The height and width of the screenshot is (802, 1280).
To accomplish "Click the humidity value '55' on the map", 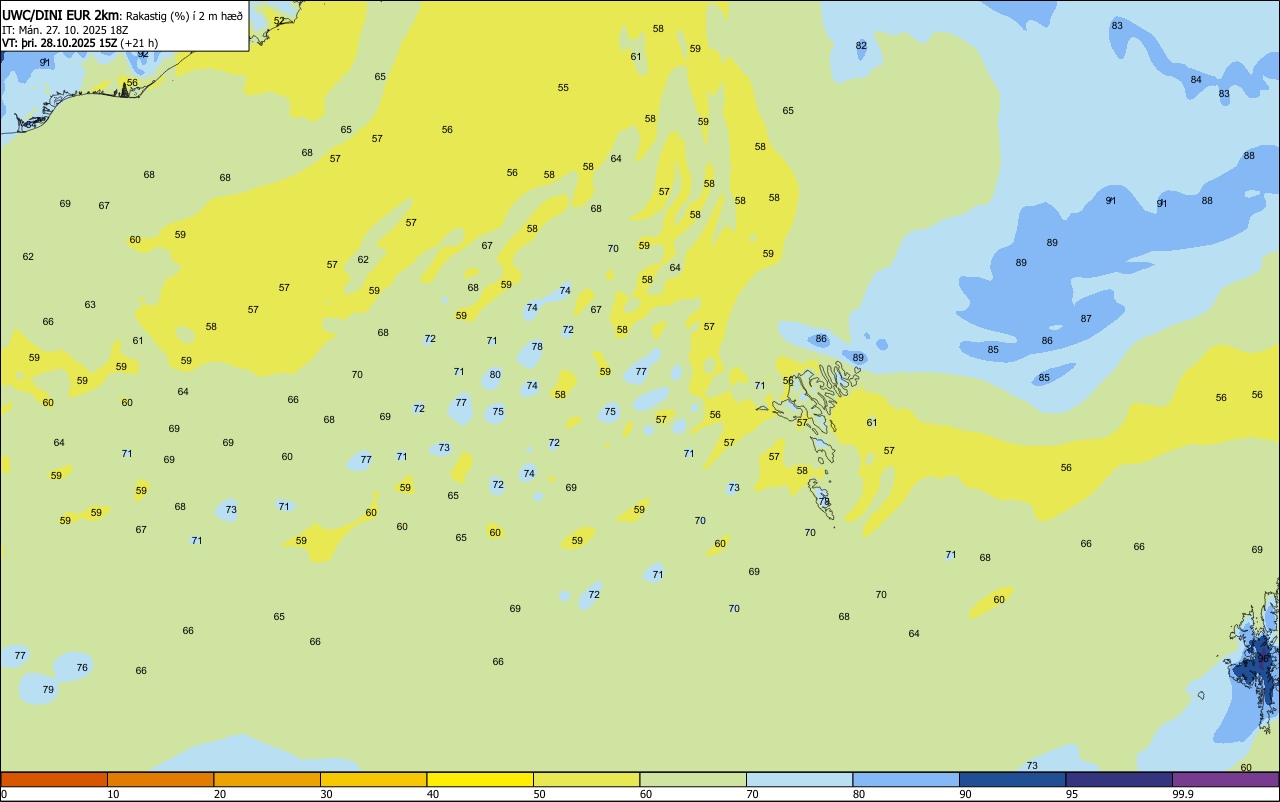I will [x=563, y=88].
